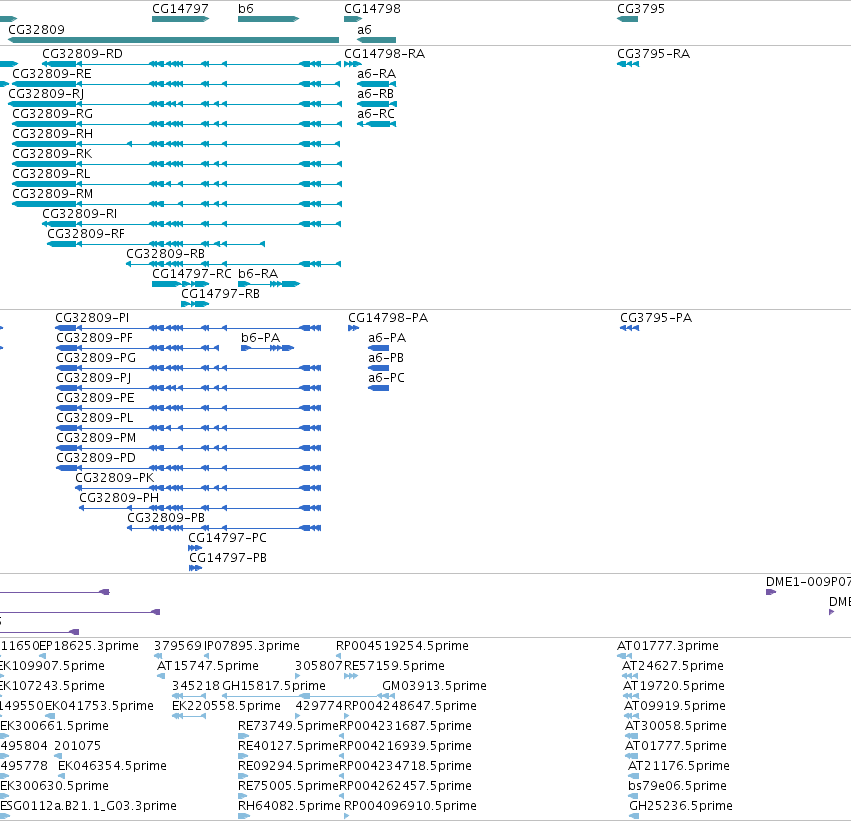Viewport: 851px width, 821px height.
Task: Select transcript CG32809-RK label
Action: click(52, 154)
